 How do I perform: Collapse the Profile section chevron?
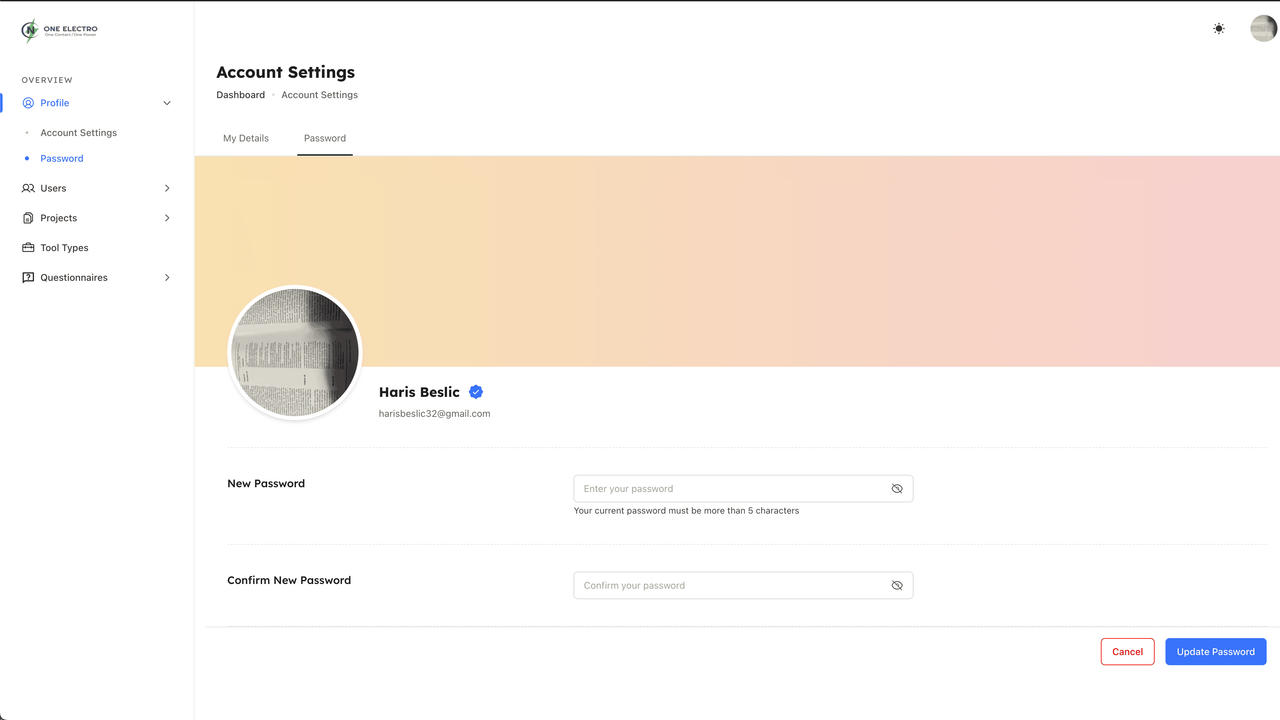[167, 103]
